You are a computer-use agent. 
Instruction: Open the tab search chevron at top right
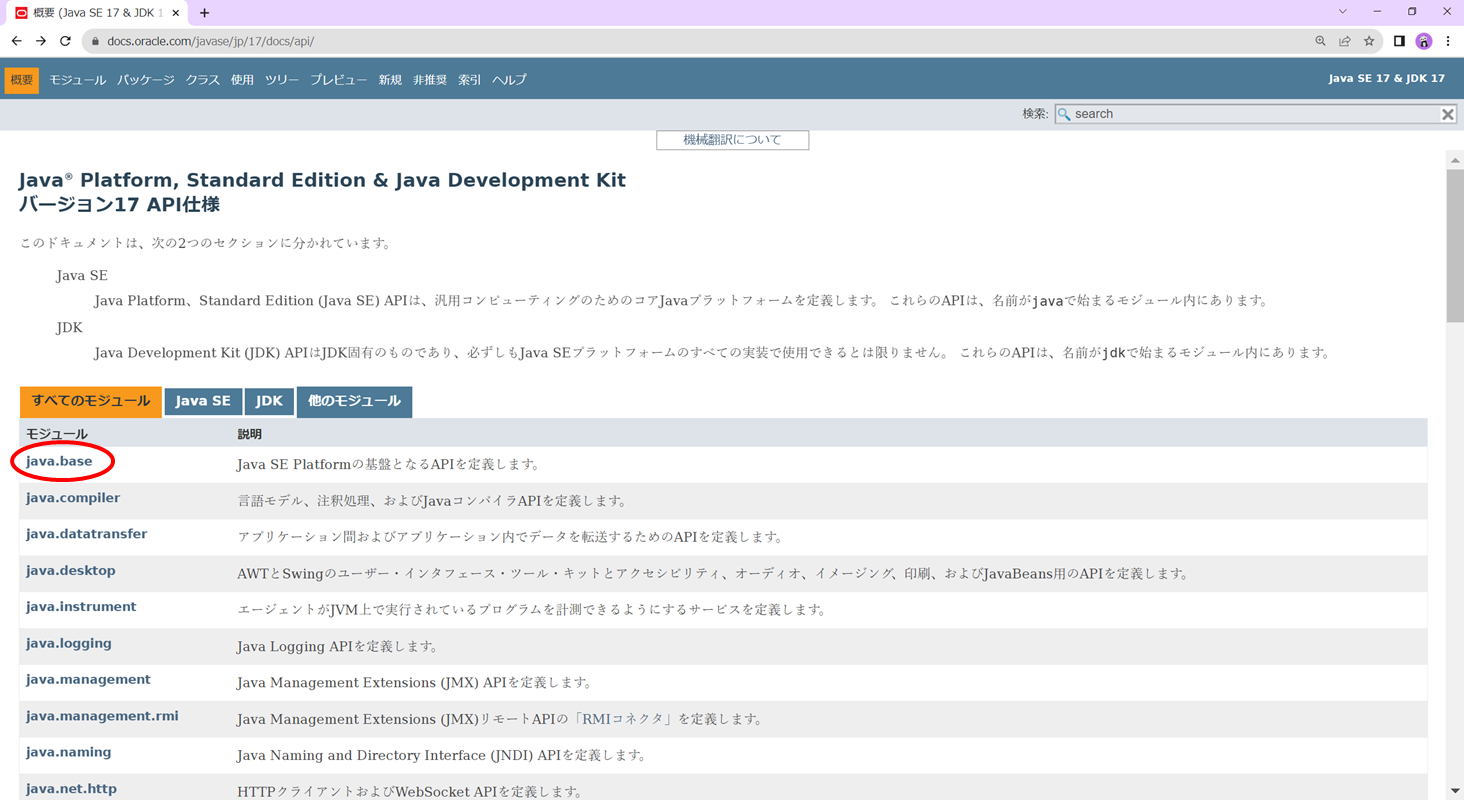1342,11
